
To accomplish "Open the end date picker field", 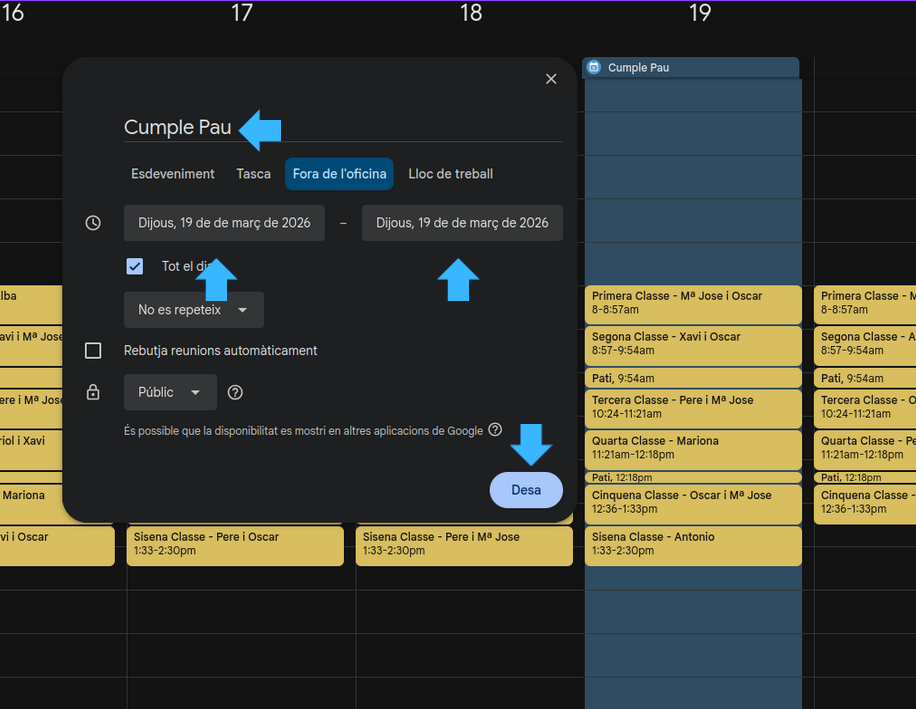I will [462, 223].
